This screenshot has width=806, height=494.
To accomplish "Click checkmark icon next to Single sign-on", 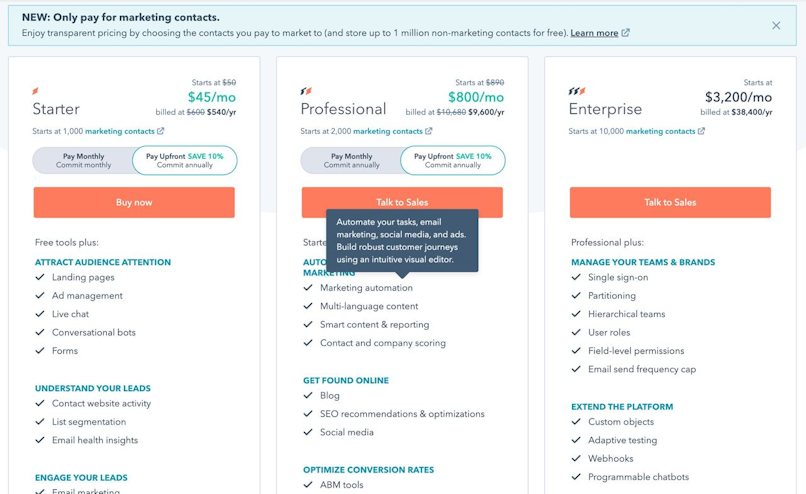I will coord(576,277).
